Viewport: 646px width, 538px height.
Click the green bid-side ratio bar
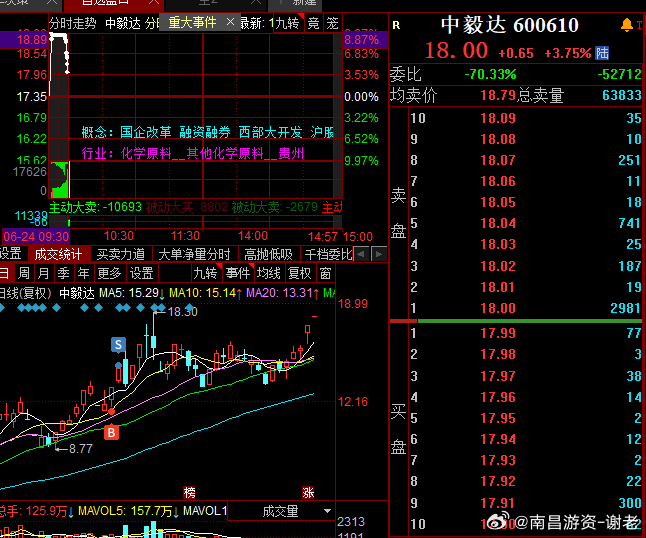(x=529, y=321)
